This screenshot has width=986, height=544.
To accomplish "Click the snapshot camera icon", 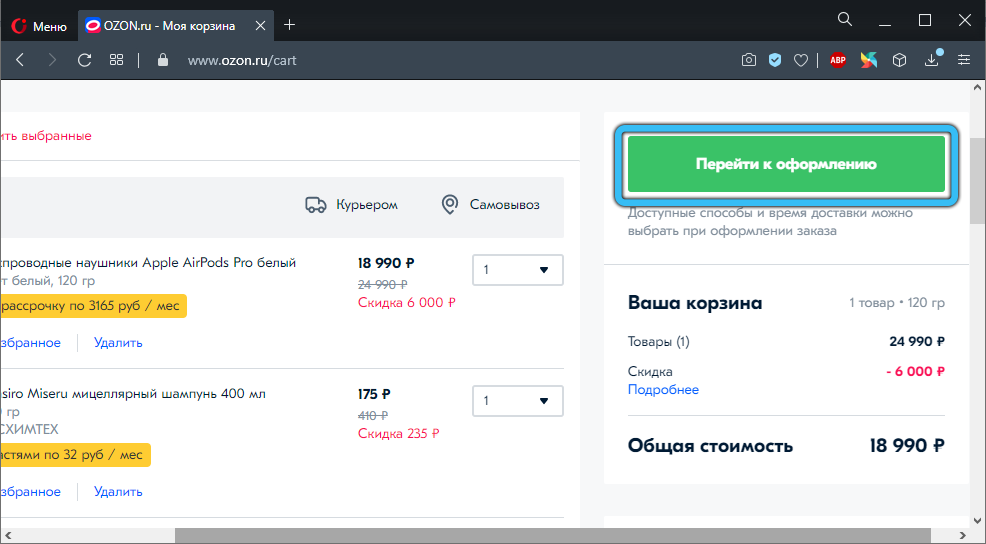I will click(x=748, y=60).
